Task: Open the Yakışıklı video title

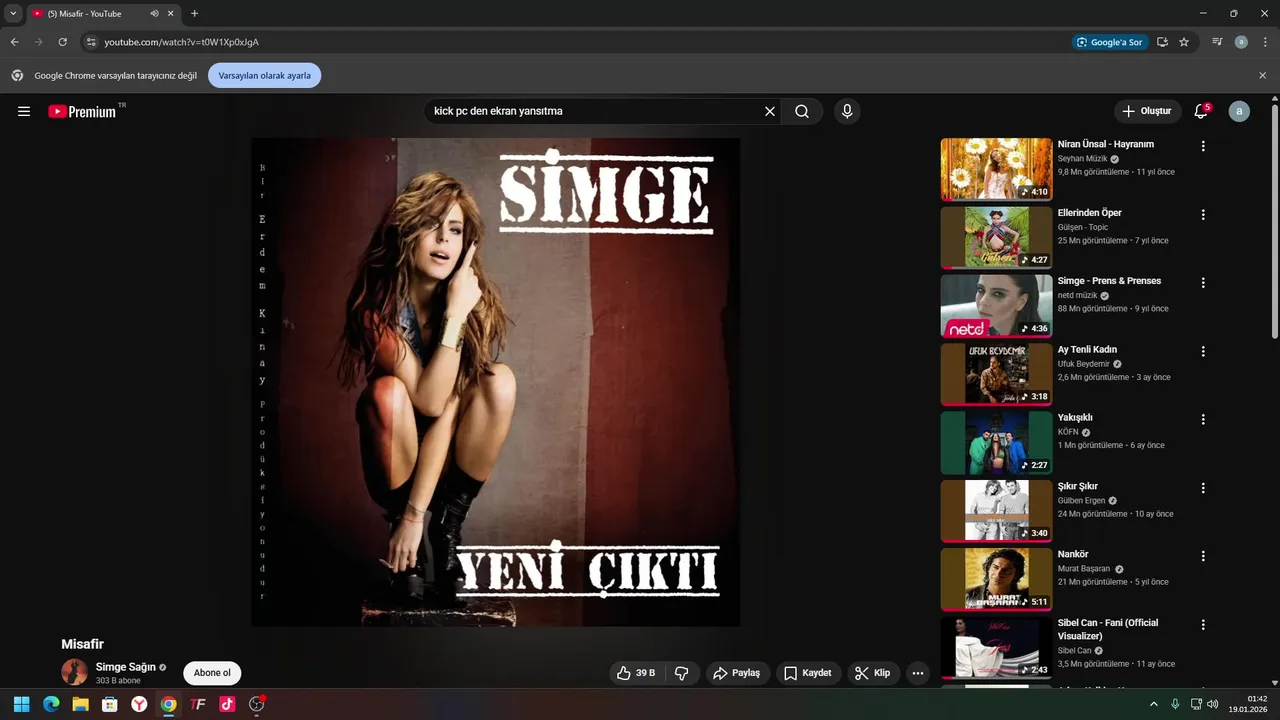Action: pyautogui.click(x=1075, y=417)
